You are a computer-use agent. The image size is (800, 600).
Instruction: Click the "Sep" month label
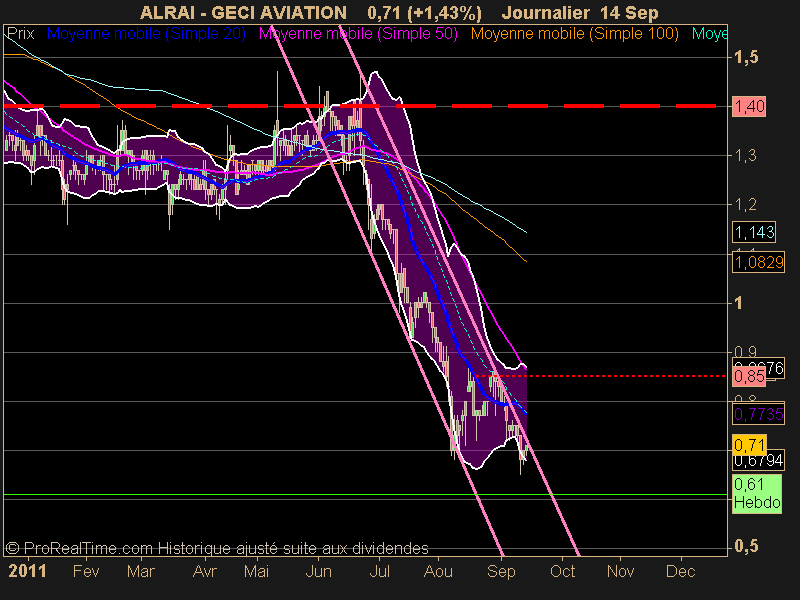(x=501, y=571)
